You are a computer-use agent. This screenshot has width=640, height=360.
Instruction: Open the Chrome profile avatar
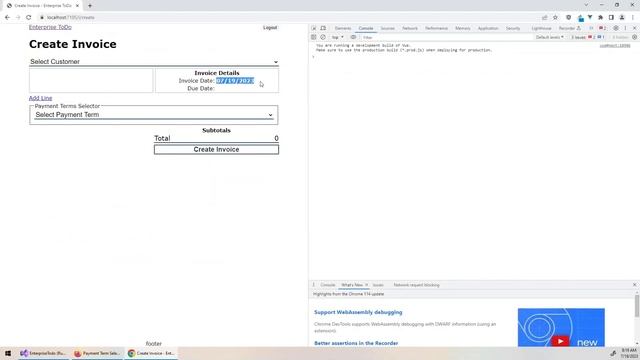(x=622, y=18)
